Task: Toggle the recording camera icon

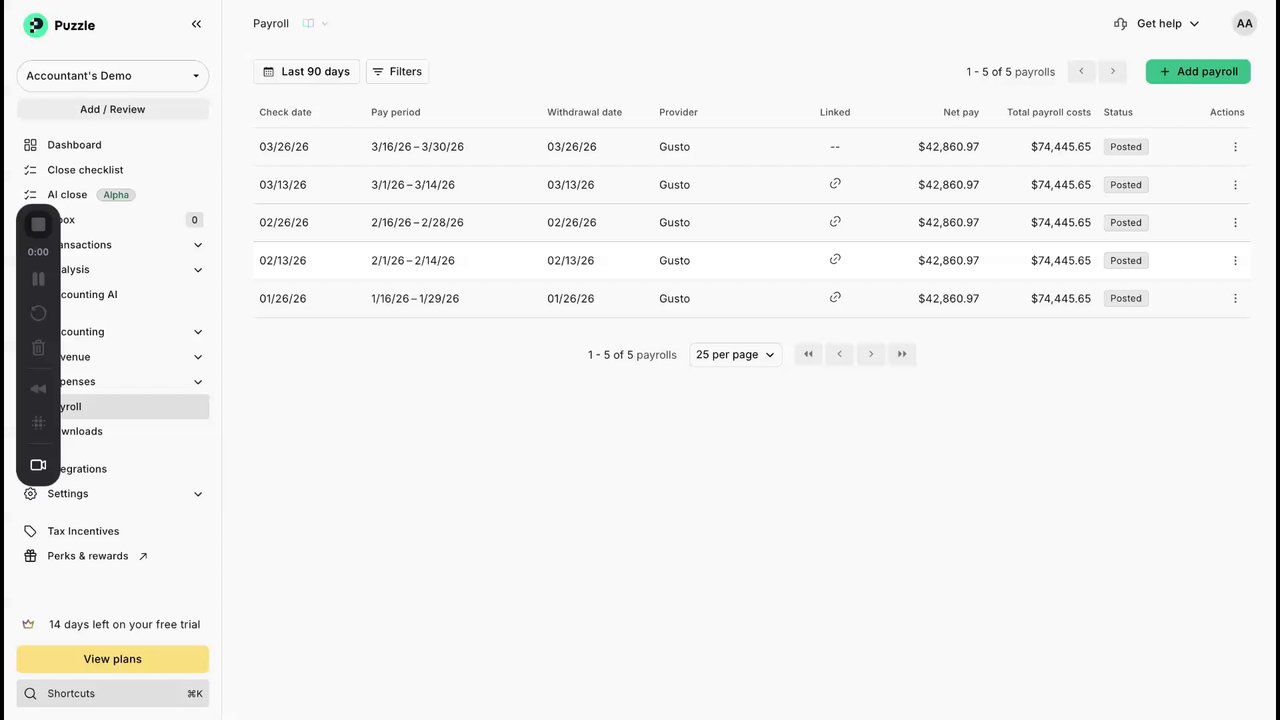Action: tap(38, 465)
